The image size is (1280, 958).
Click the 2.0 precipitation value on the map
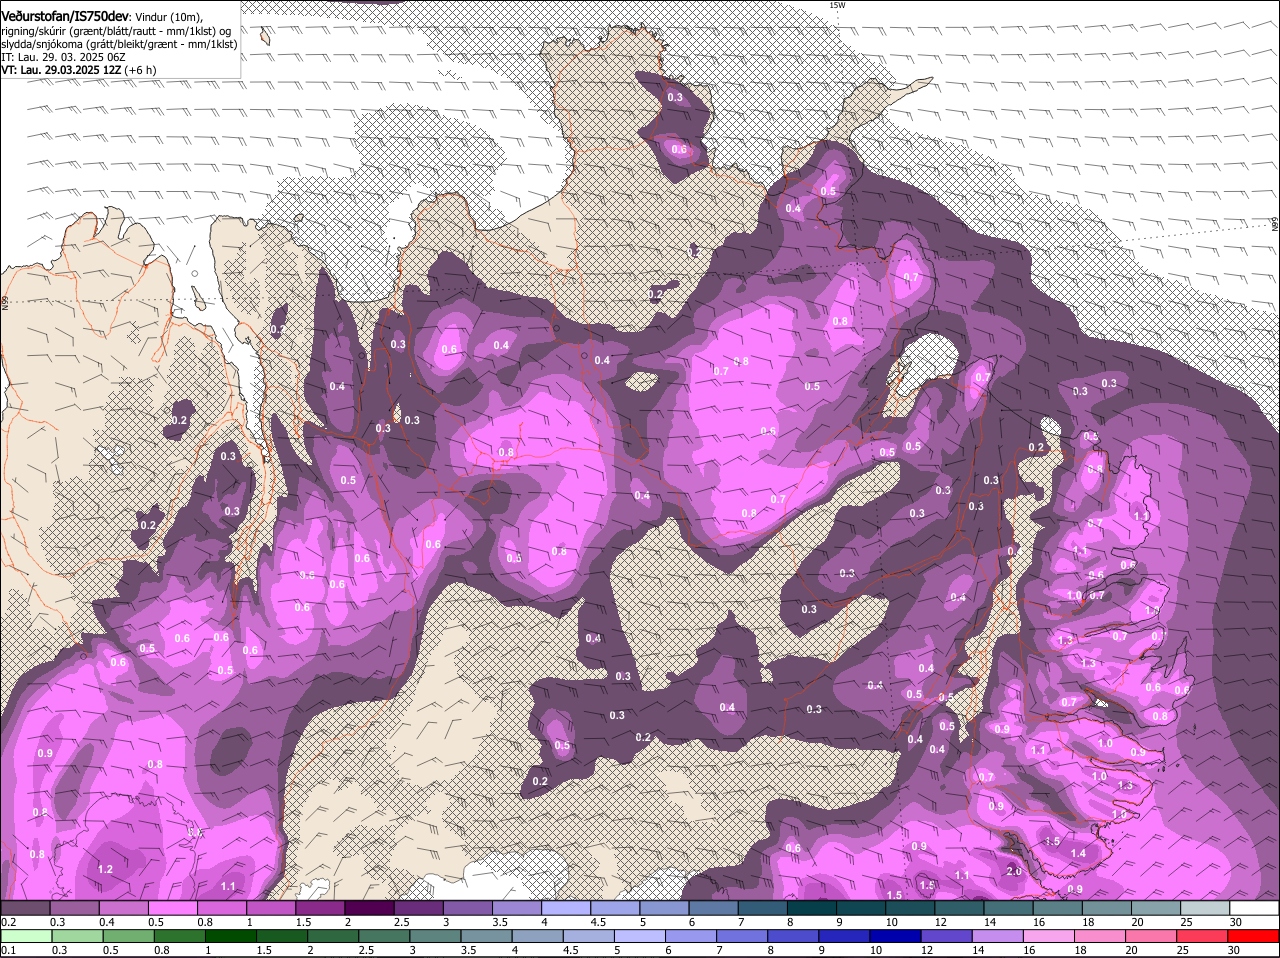pos(1014,871)
